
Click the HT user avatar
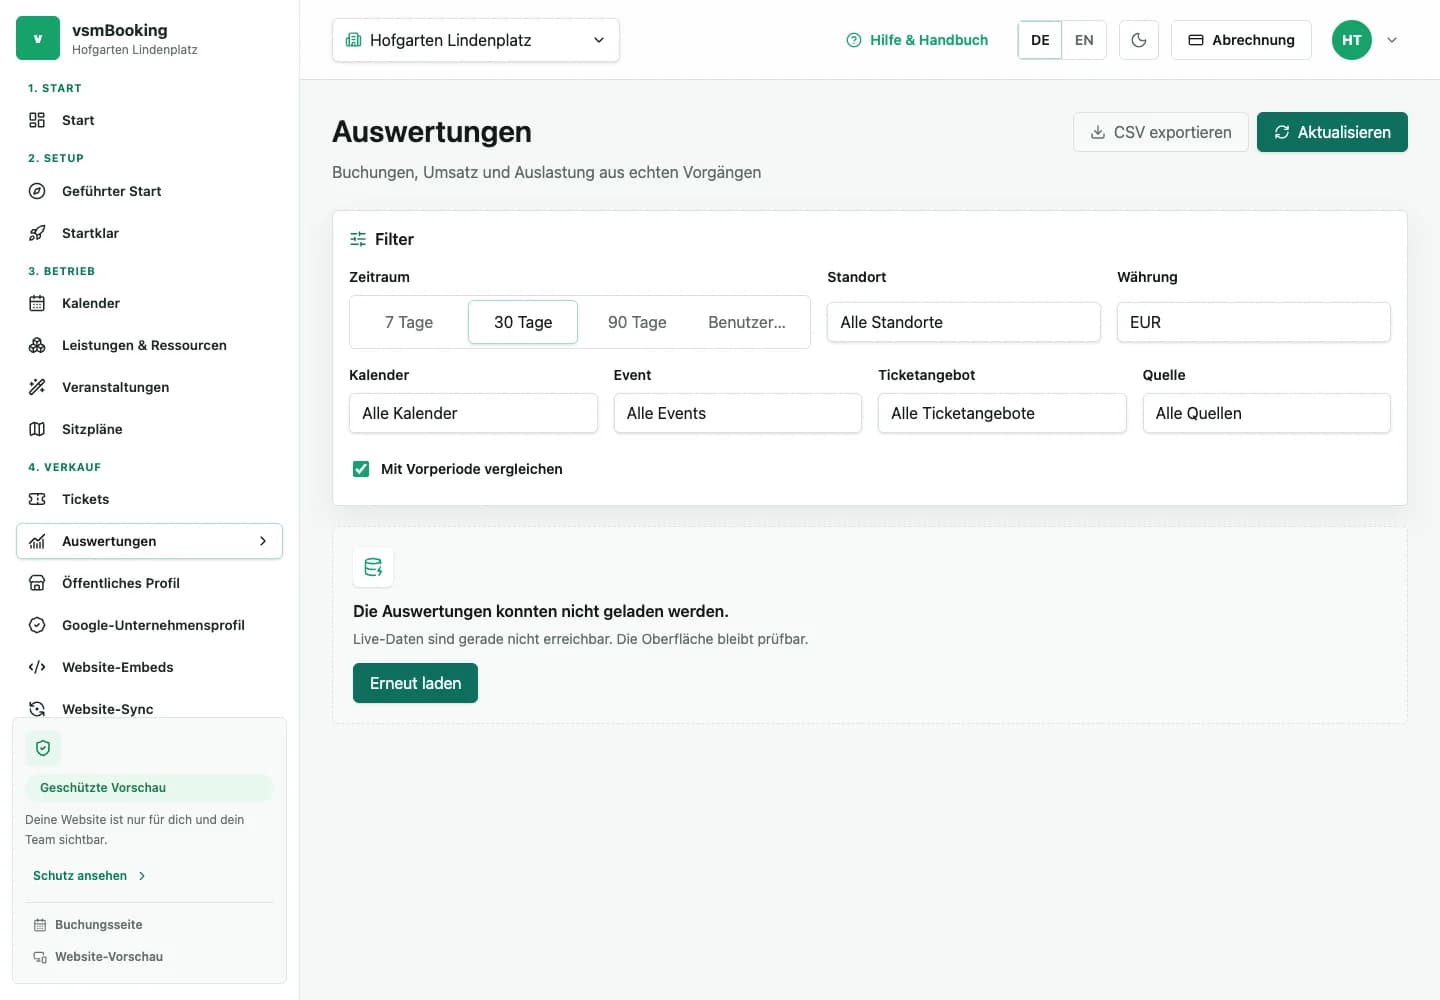[x=1352, y=40]
